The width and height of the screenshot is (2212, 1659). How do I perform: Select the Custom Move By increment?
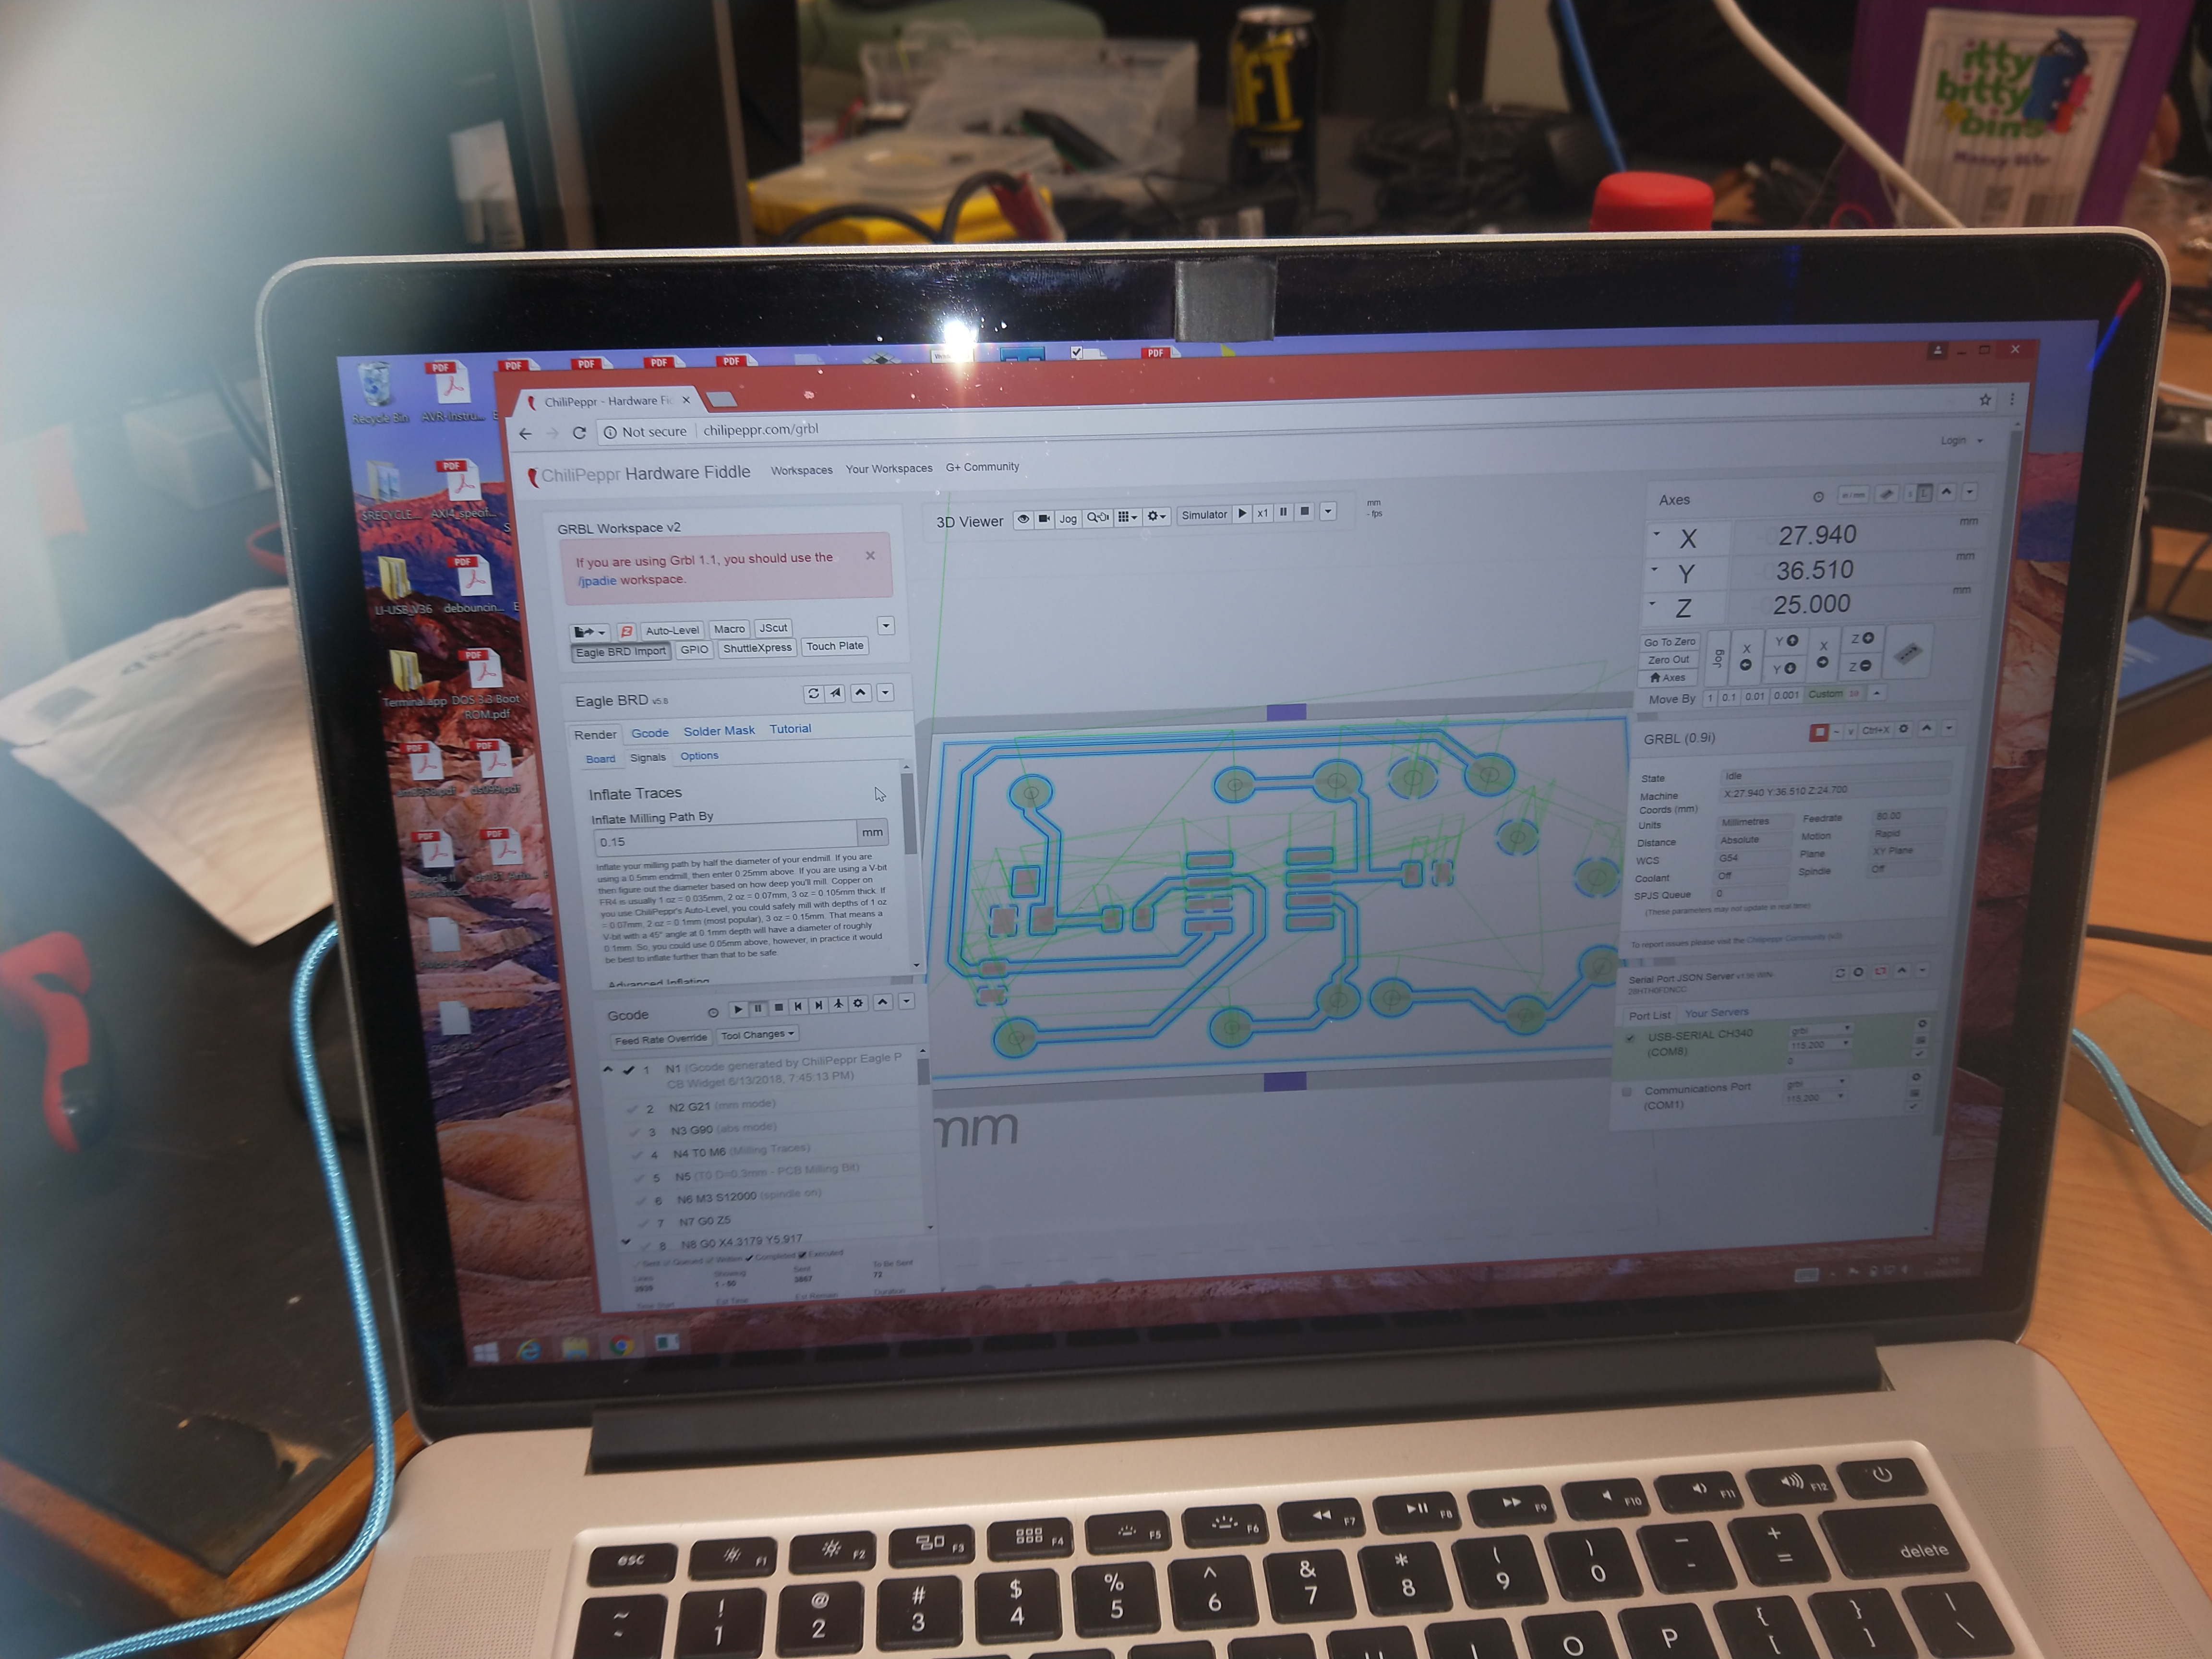1834,694
